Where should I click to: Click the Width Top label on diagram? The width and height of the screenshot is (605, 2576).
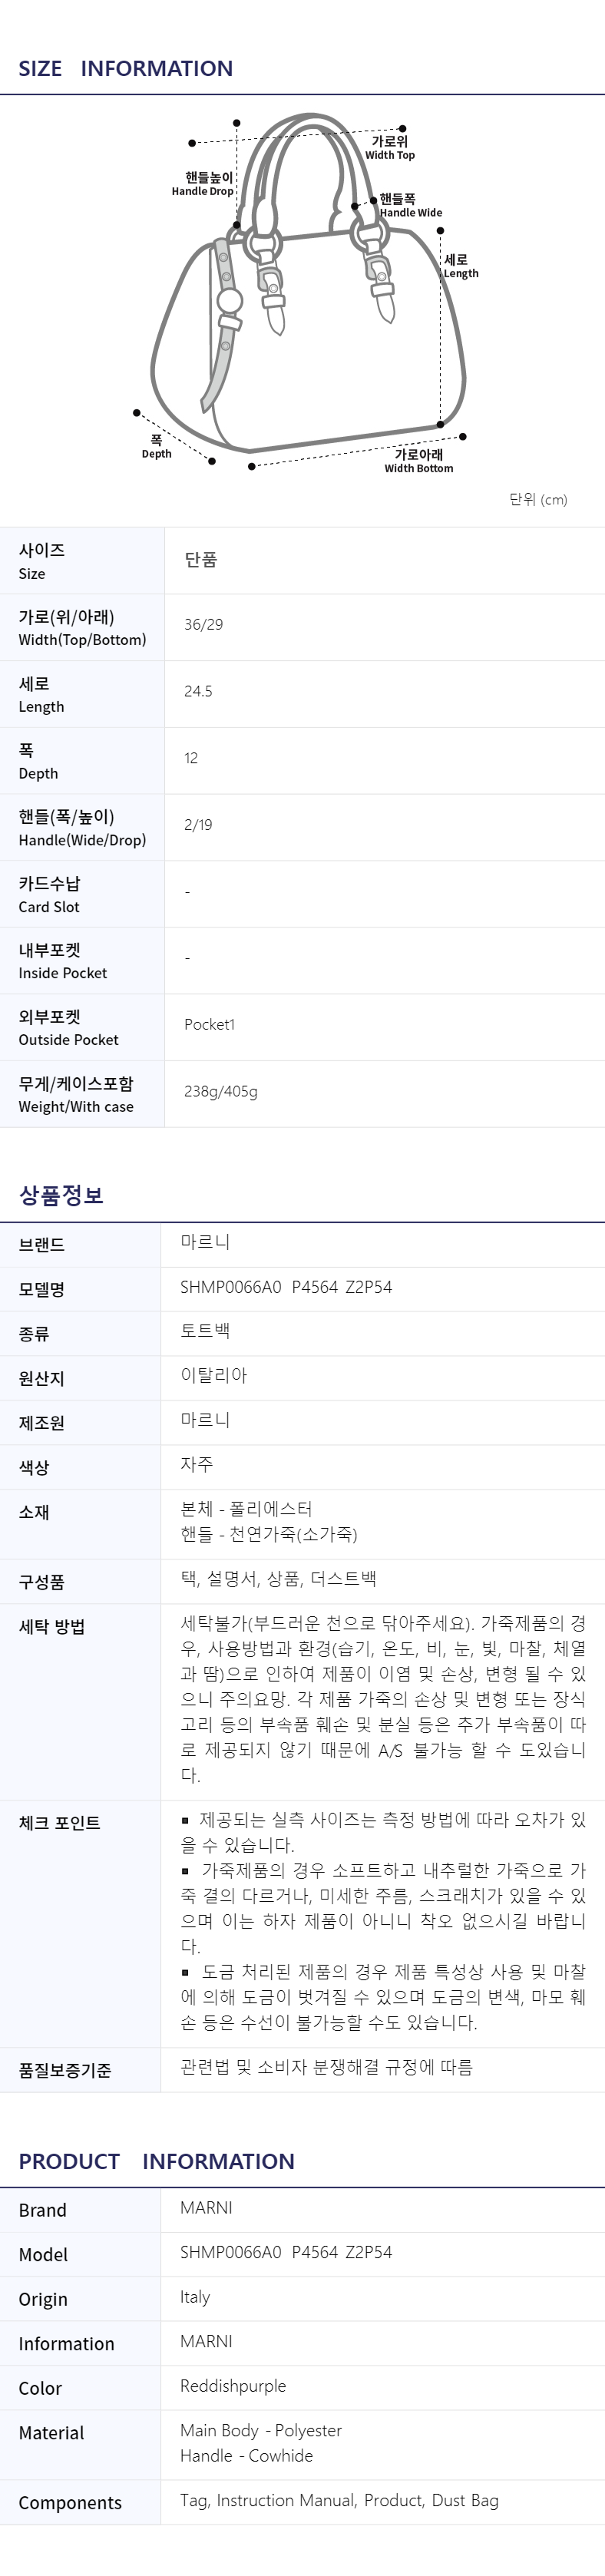tap(390, 148)
